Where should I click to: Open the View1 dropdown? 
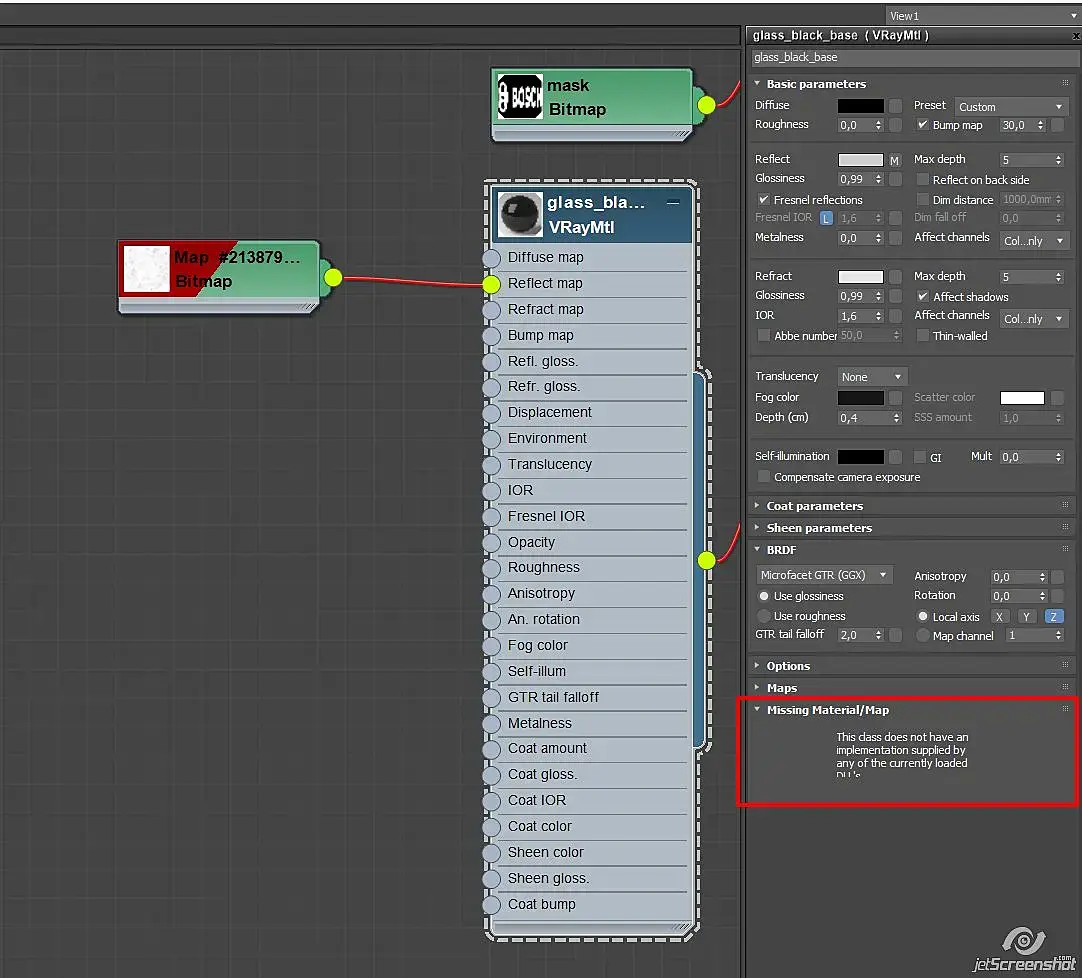(x=982, y=15)
